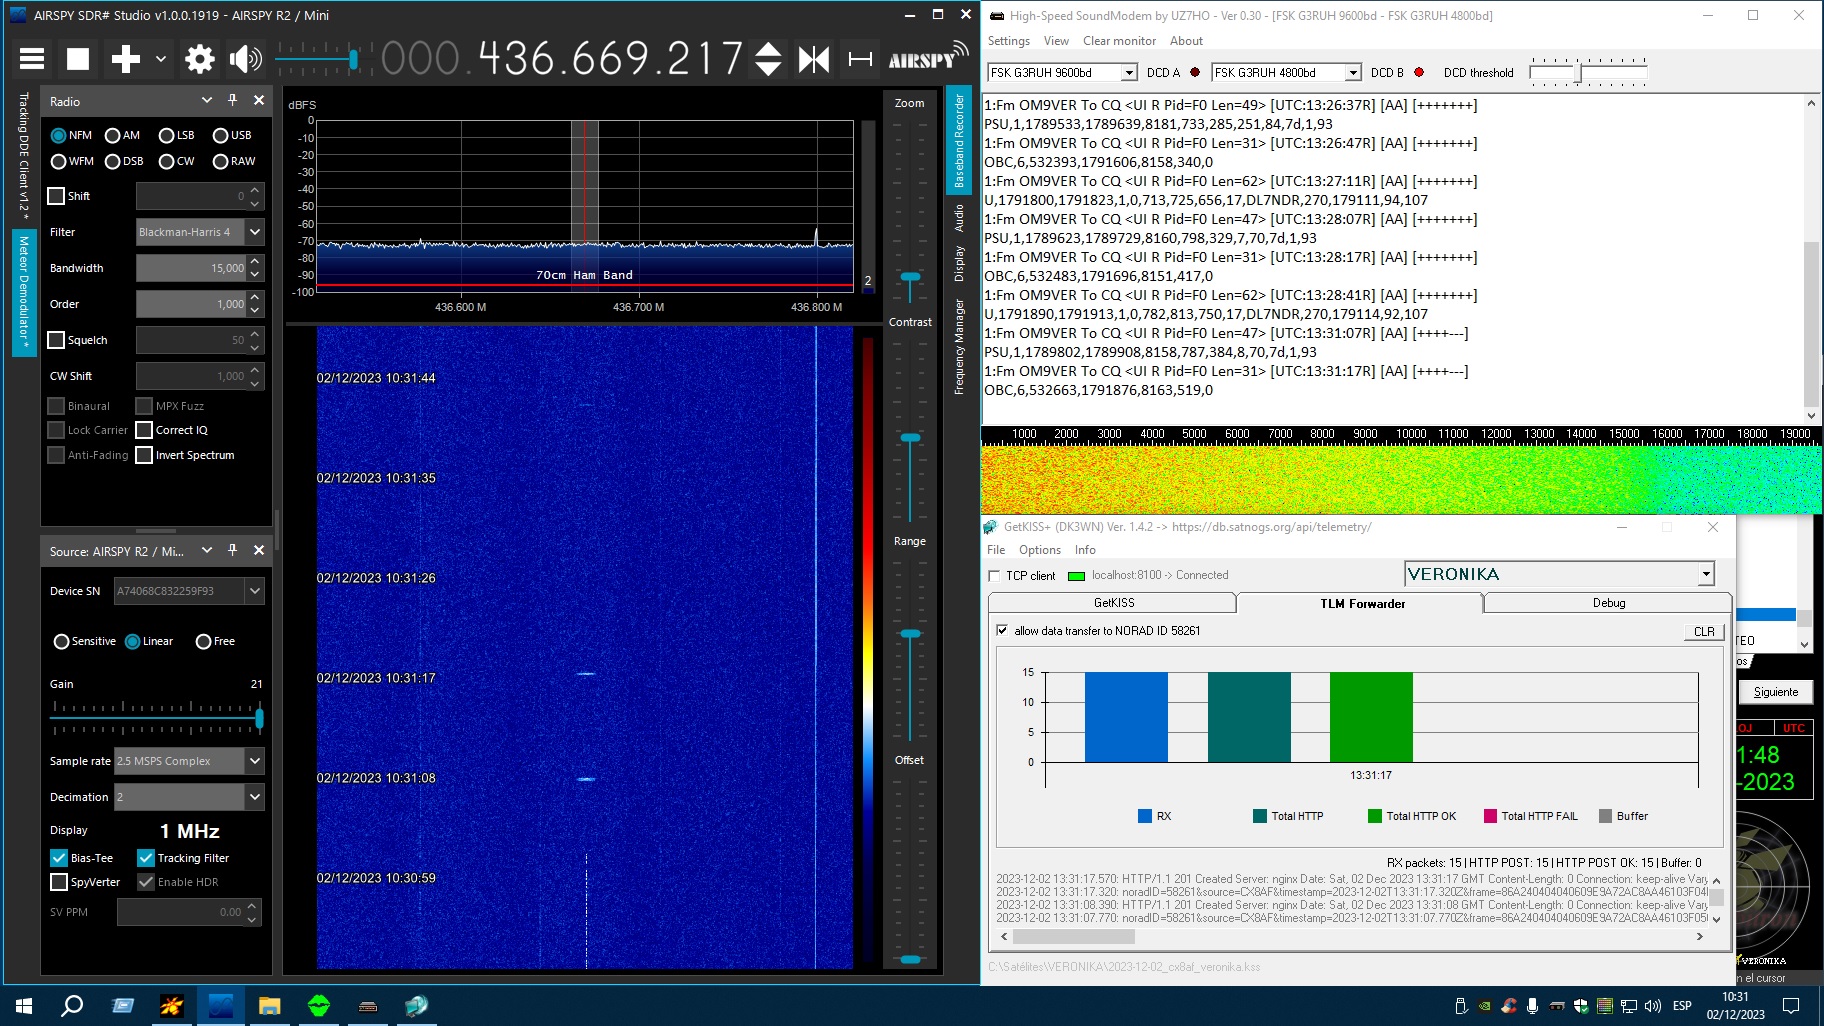Pin the Source AIRSPY R2 panel
The image size is (1824, 1026).
232,550
